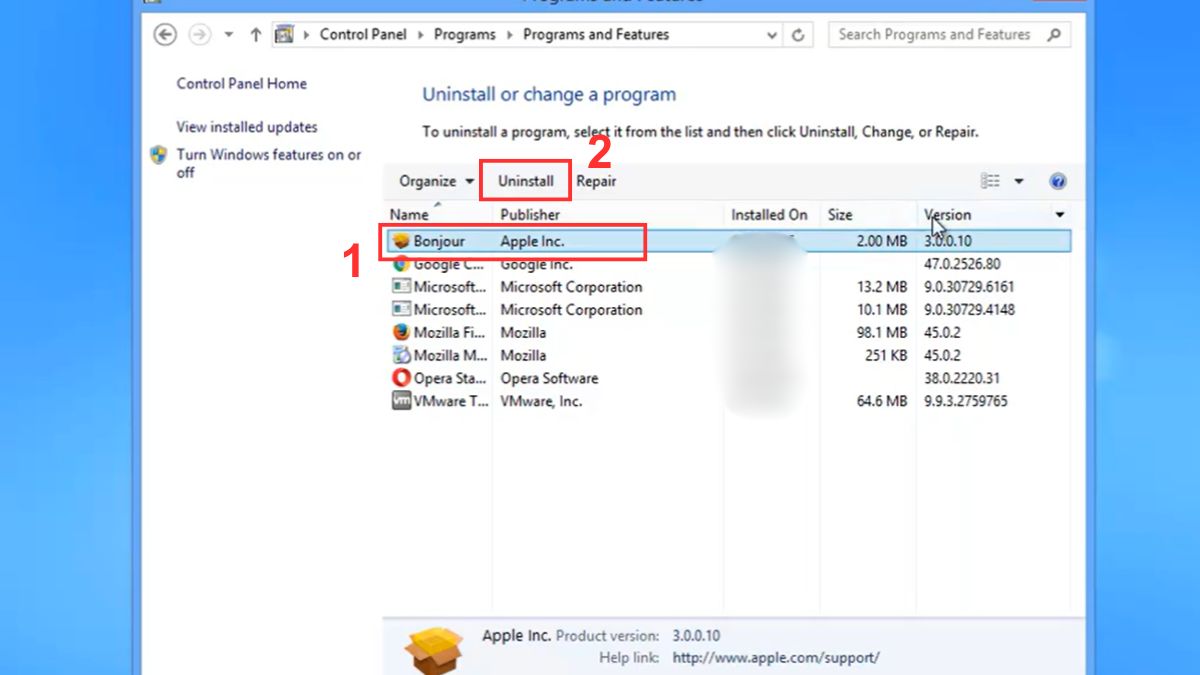Screen dimensions: 1200x675
Task: Click version 38.0.2220.31 cell
Action: 962,379
